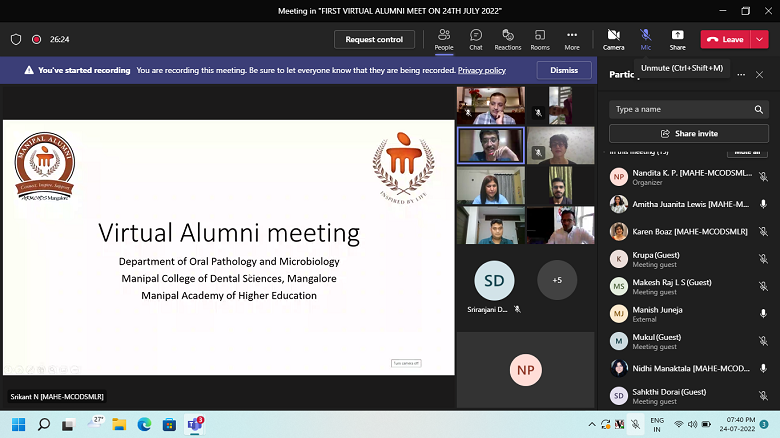The image size is (780, 438).
Task: Toggle the Camera on
Action: (613, 39)
